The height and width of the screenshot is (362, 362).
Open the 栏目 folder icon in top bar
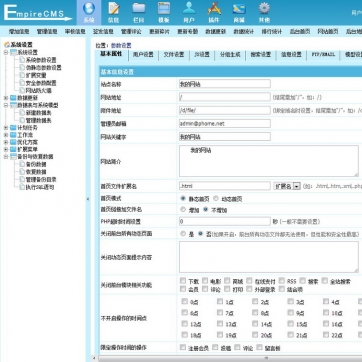(139, 8)
